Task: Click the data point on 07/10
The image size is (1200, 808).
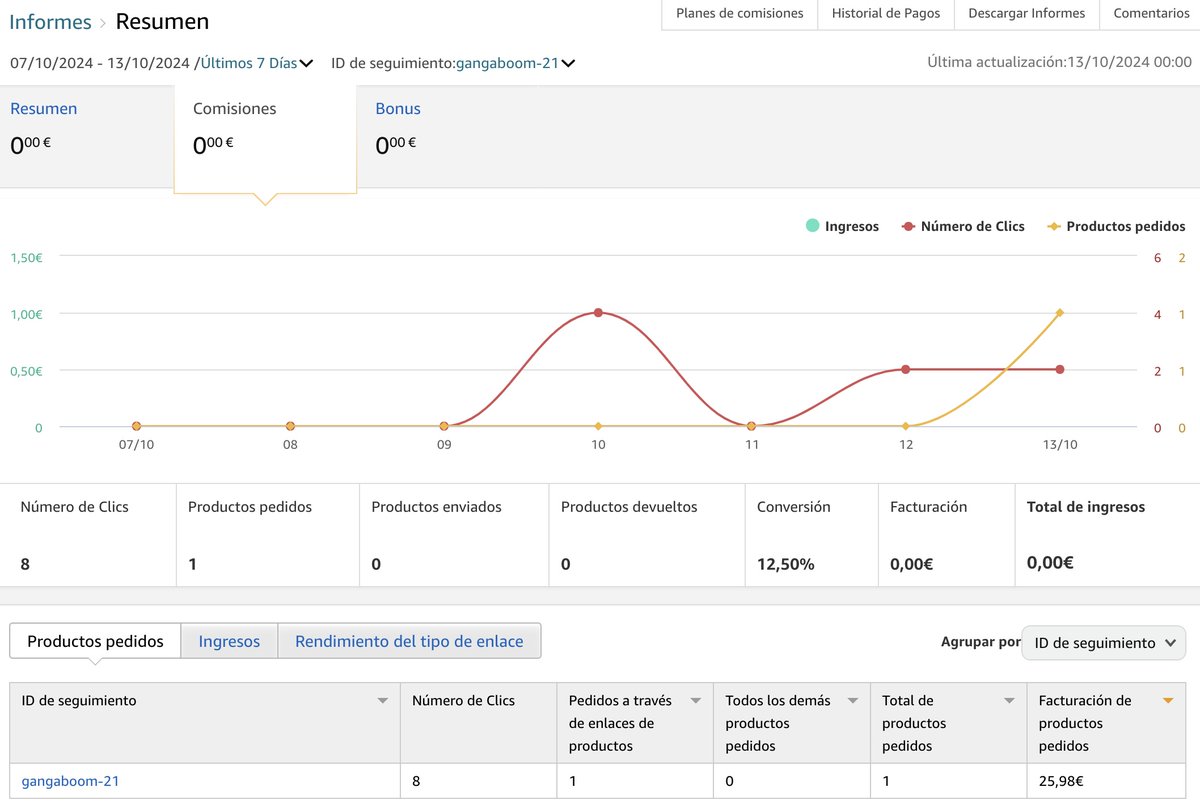Action: point(136,426)
